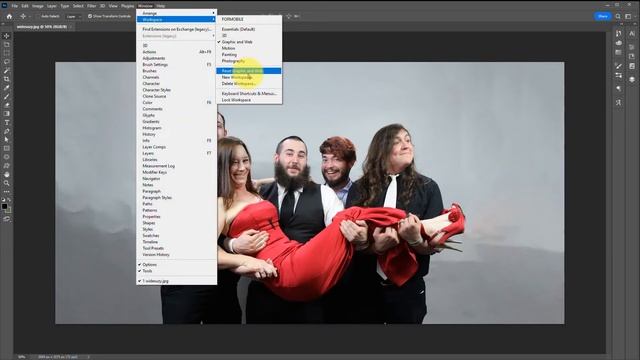Click the Home icon in options bar
Viewport: 640px width, 360px height.
click(x=9, y=16)
